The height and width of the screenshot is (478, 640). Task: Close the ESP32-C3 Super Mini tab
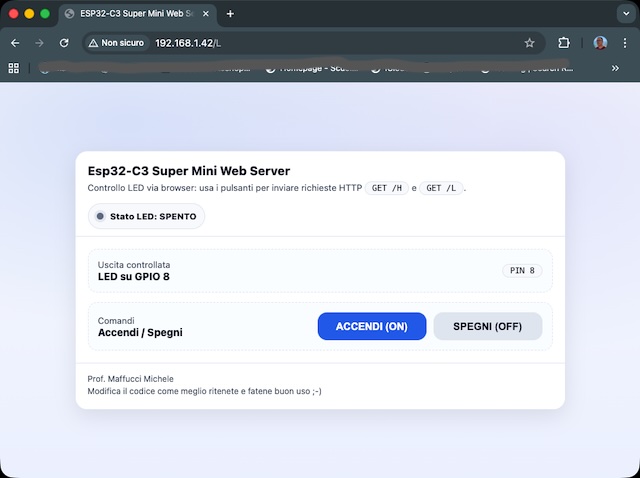pyautogui.click(x=208, y=14)
